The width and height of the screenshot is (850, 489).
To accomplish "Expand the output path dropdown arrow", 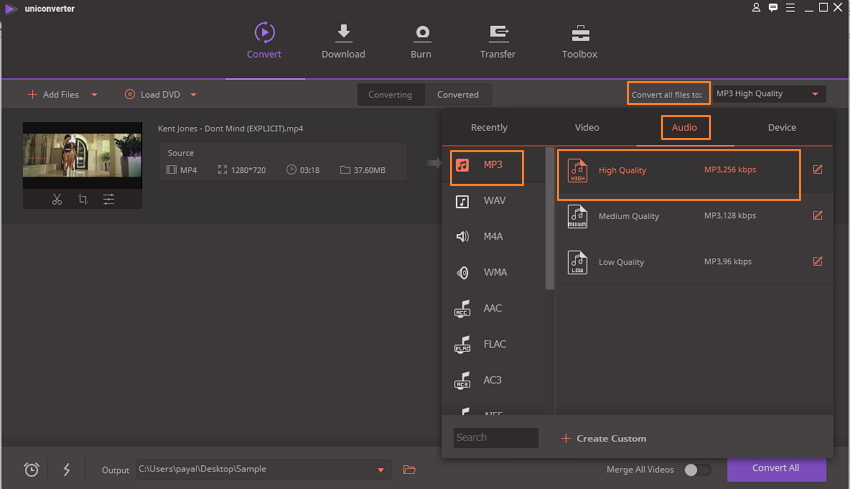I will coord(381,470).
